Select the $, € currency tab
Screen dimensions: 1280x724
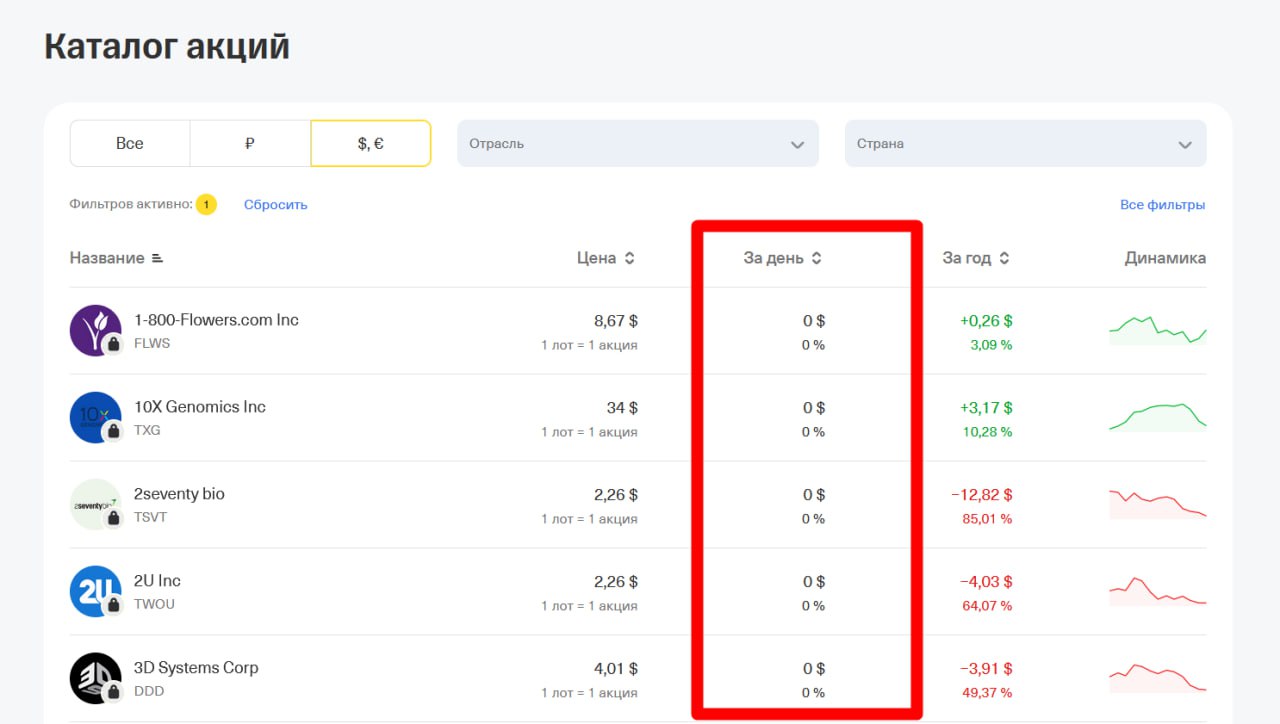[371, 143]
